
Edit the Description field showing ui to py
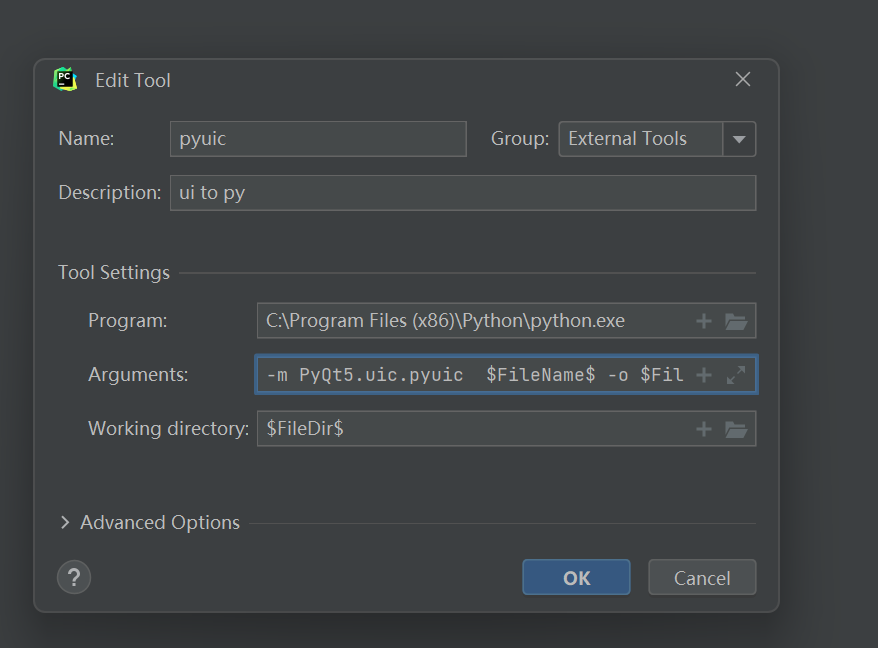coord(462,192)
